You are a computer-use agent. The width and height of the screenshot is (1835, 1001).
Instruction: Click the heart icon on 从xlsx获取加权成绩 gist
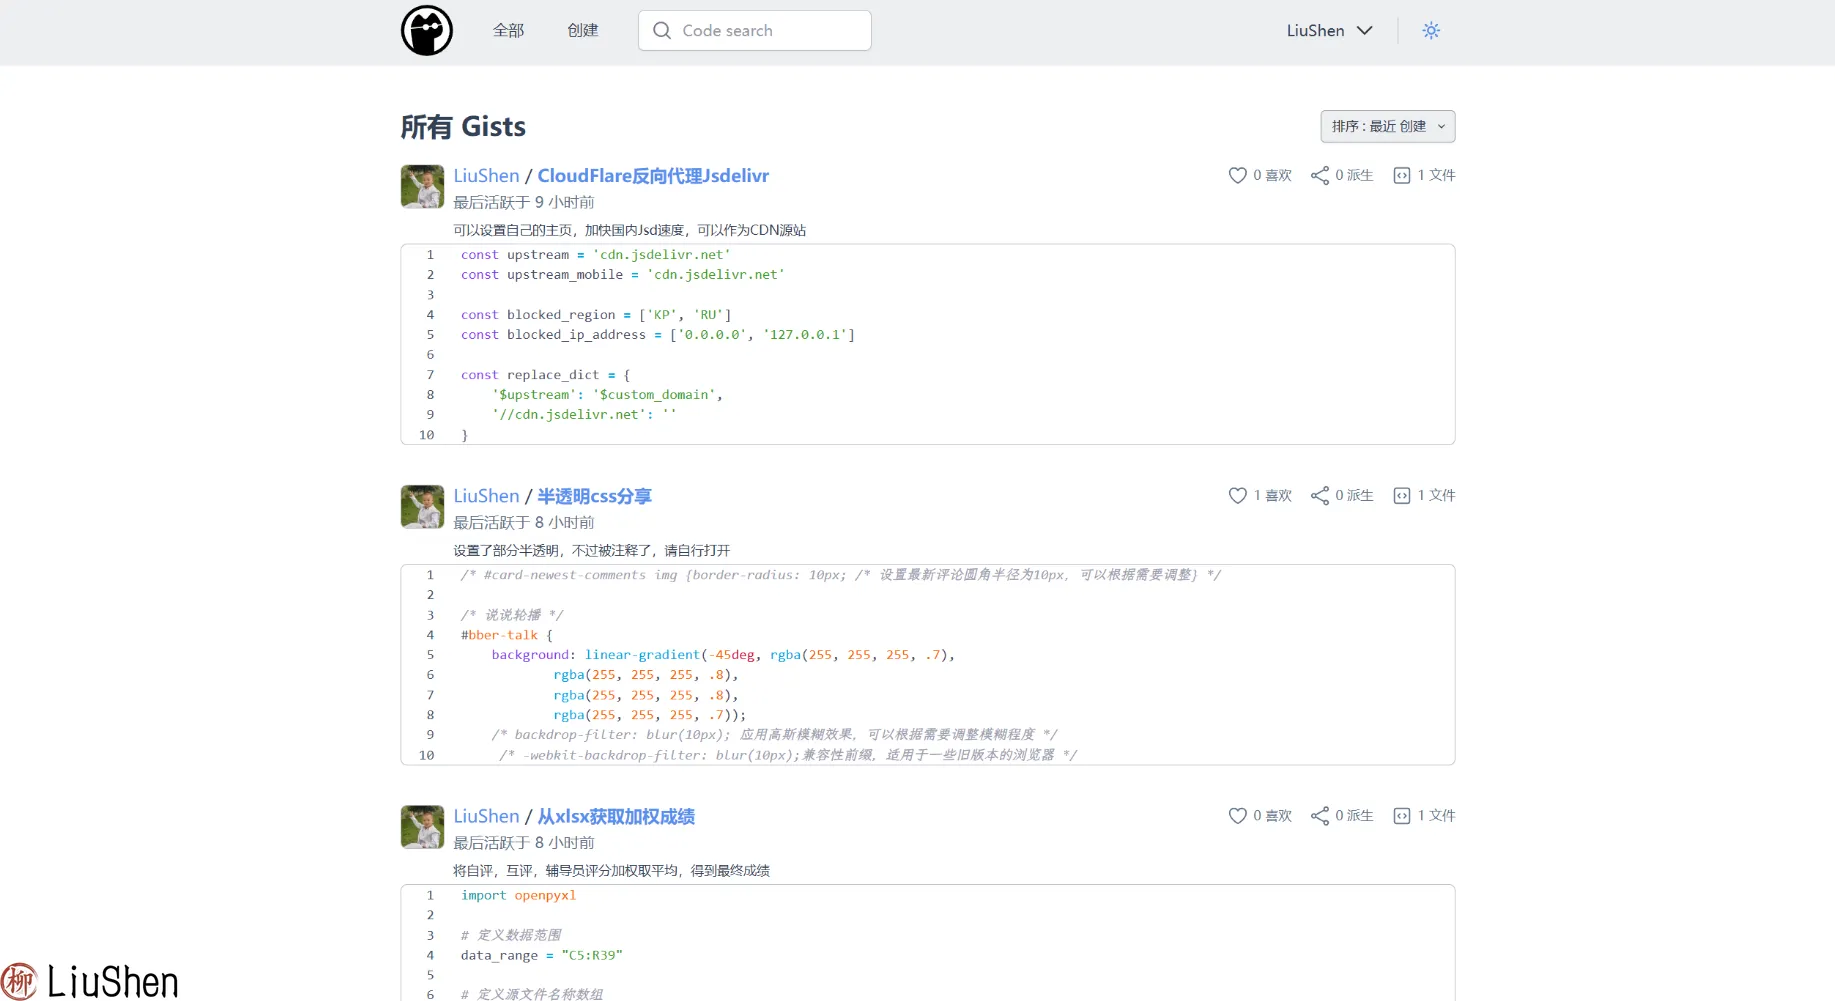click(x=1238, y=816)
